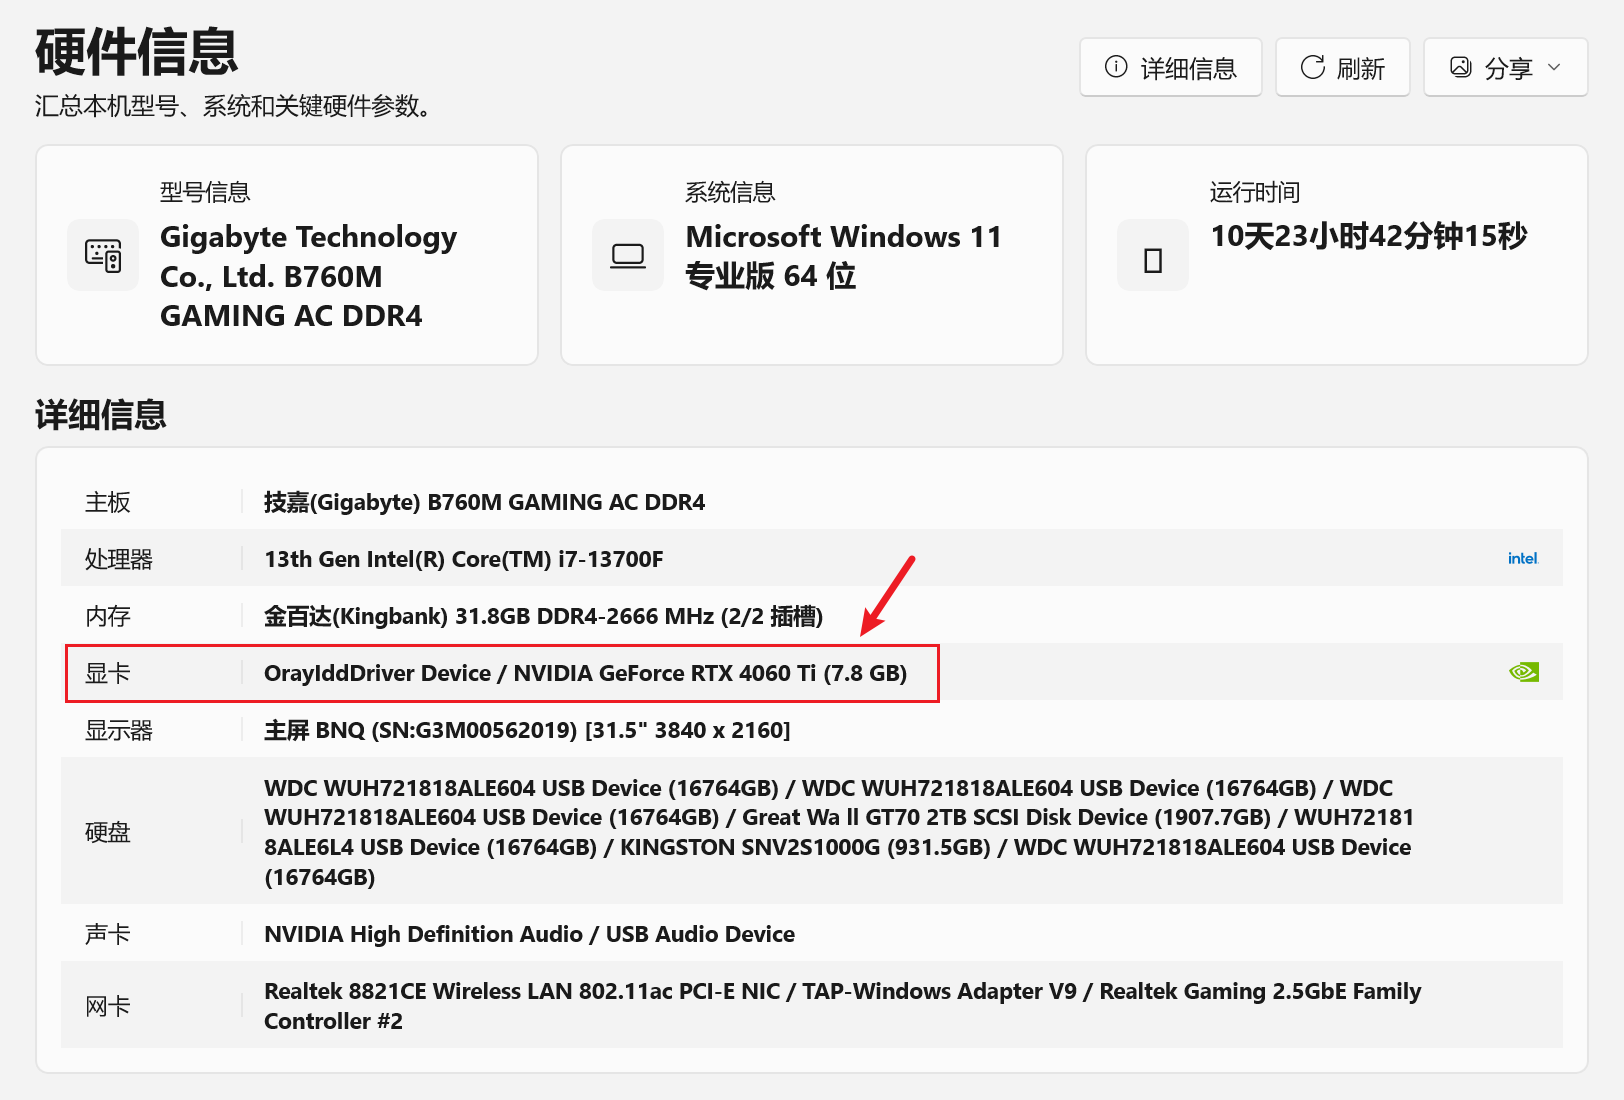The height and width of the screenshot is (1100, 1624).
Task: Click the 硬盘 row label
Action: [x=108, y=832]
